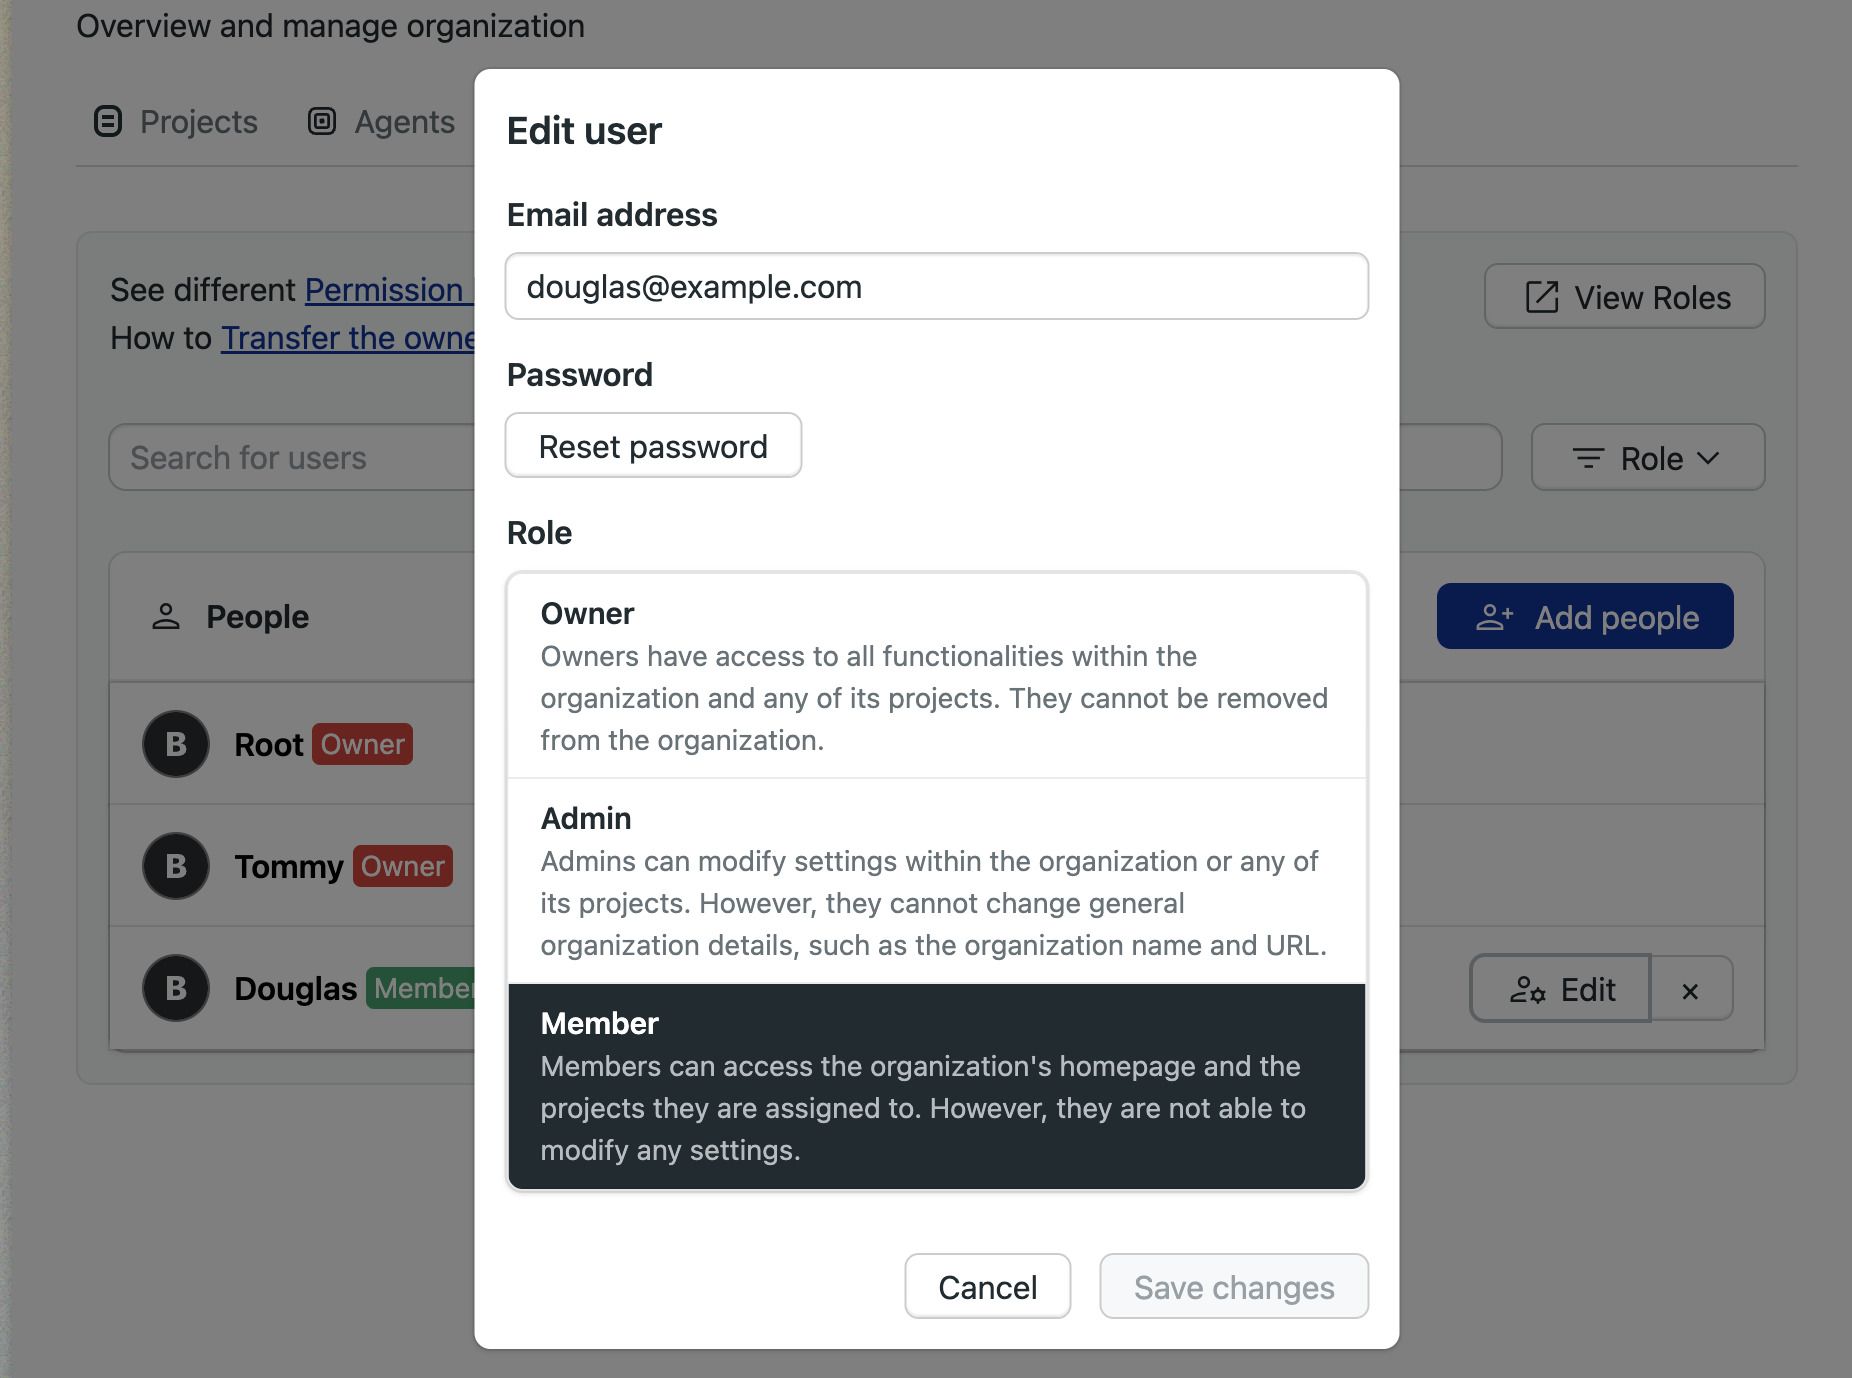Select the Admin role option

pyautogui.click(x=937, y=881)
